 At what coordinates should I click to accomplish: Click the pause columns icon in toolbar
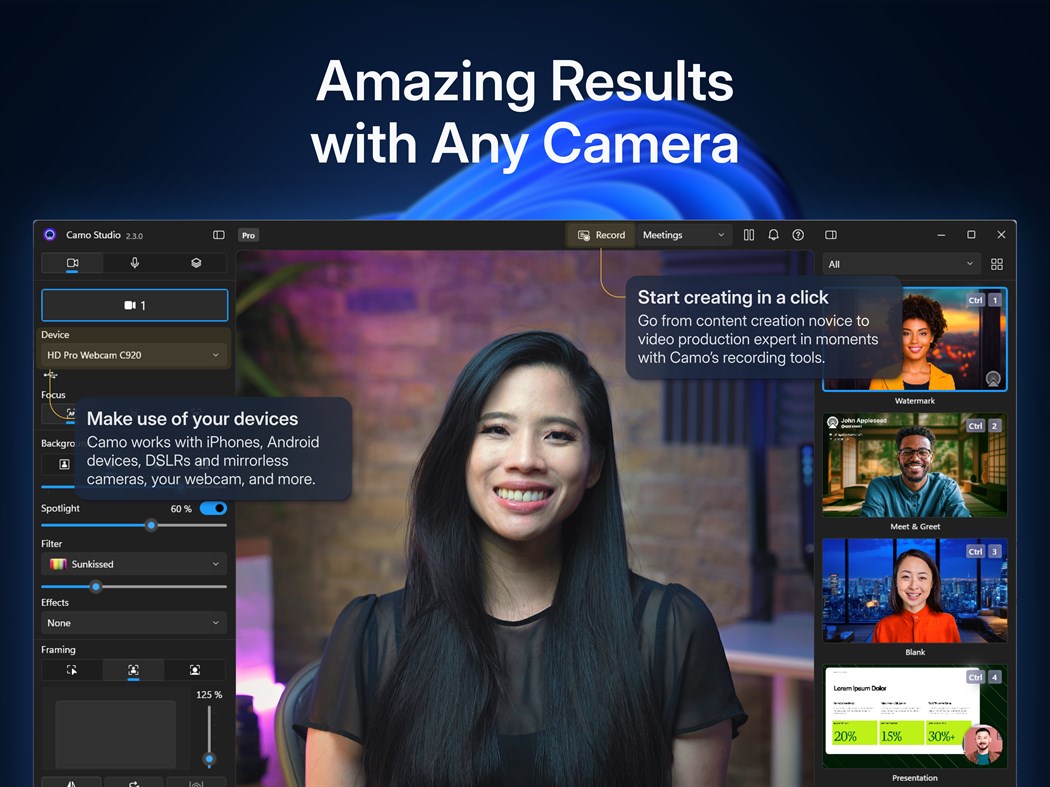pyautogui.click(x=749, y=235)
